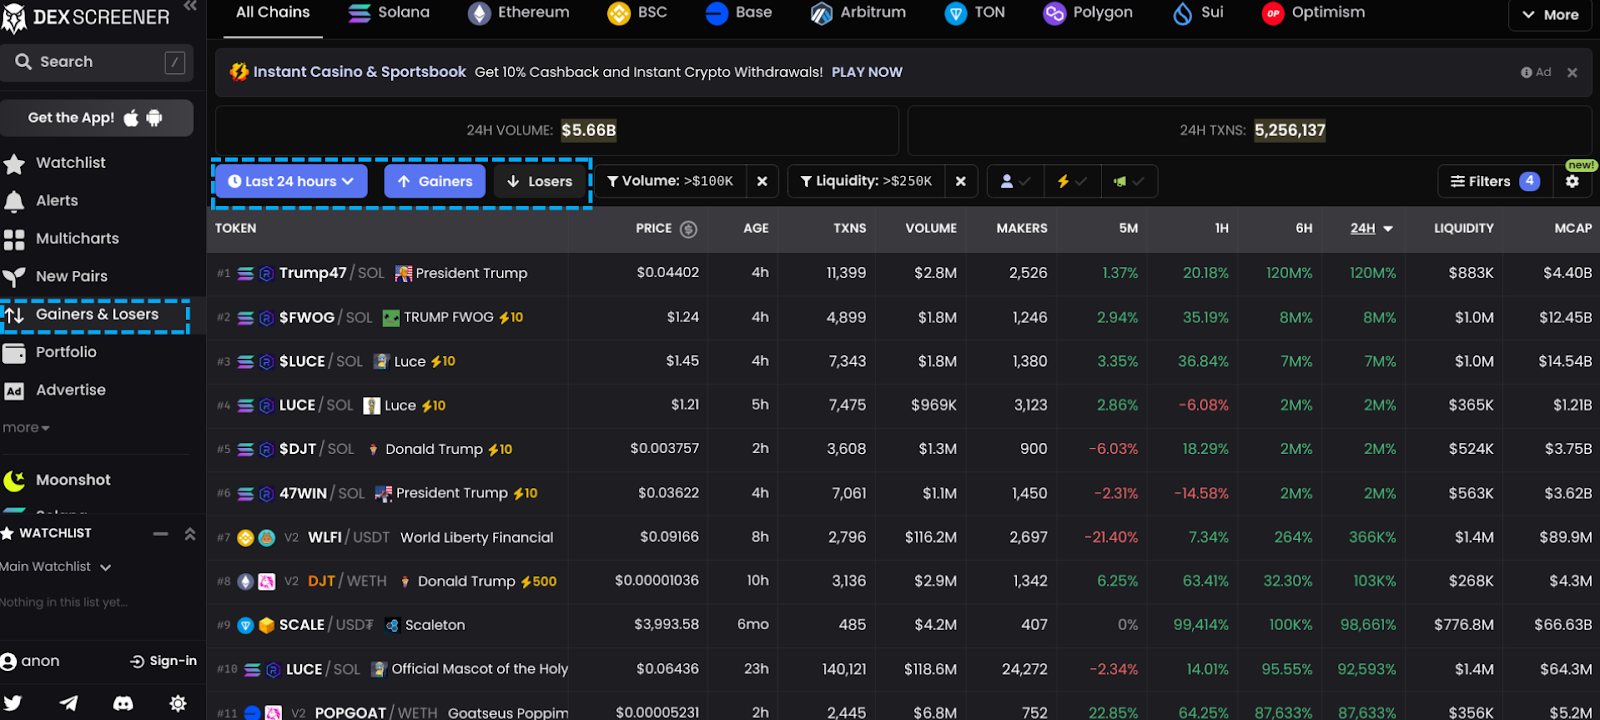This screenshot has height=720, width=1600.
Task: Toggle the PRICE currency dollar icon
Action: click(688, 229)
